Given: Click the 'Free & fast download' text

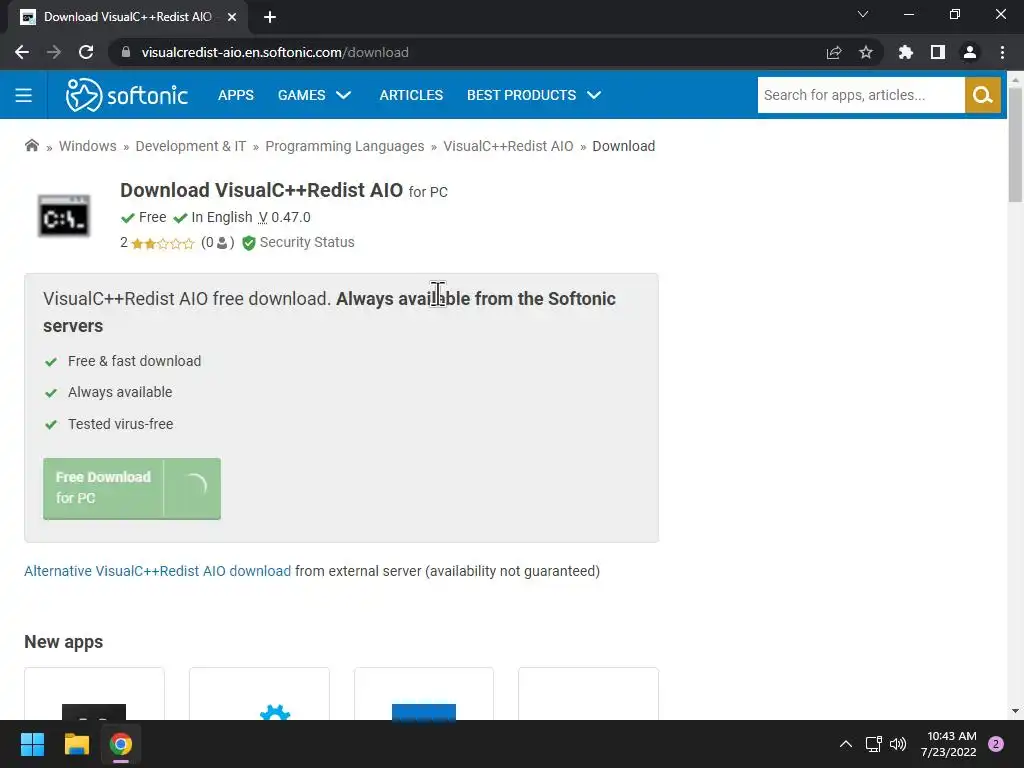Looking at the screenshot, I should tap(135, 361).
